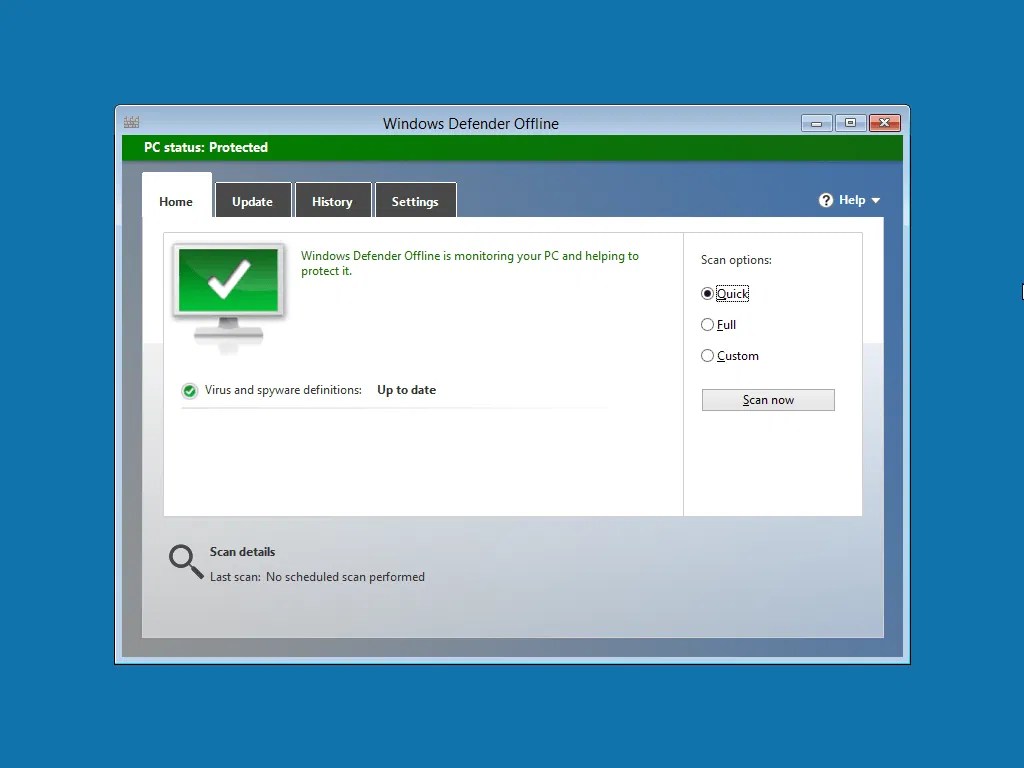Click the Scan details magnifier icon
Viewport: 1024px width, 768px height.
(x=184, y=561)
